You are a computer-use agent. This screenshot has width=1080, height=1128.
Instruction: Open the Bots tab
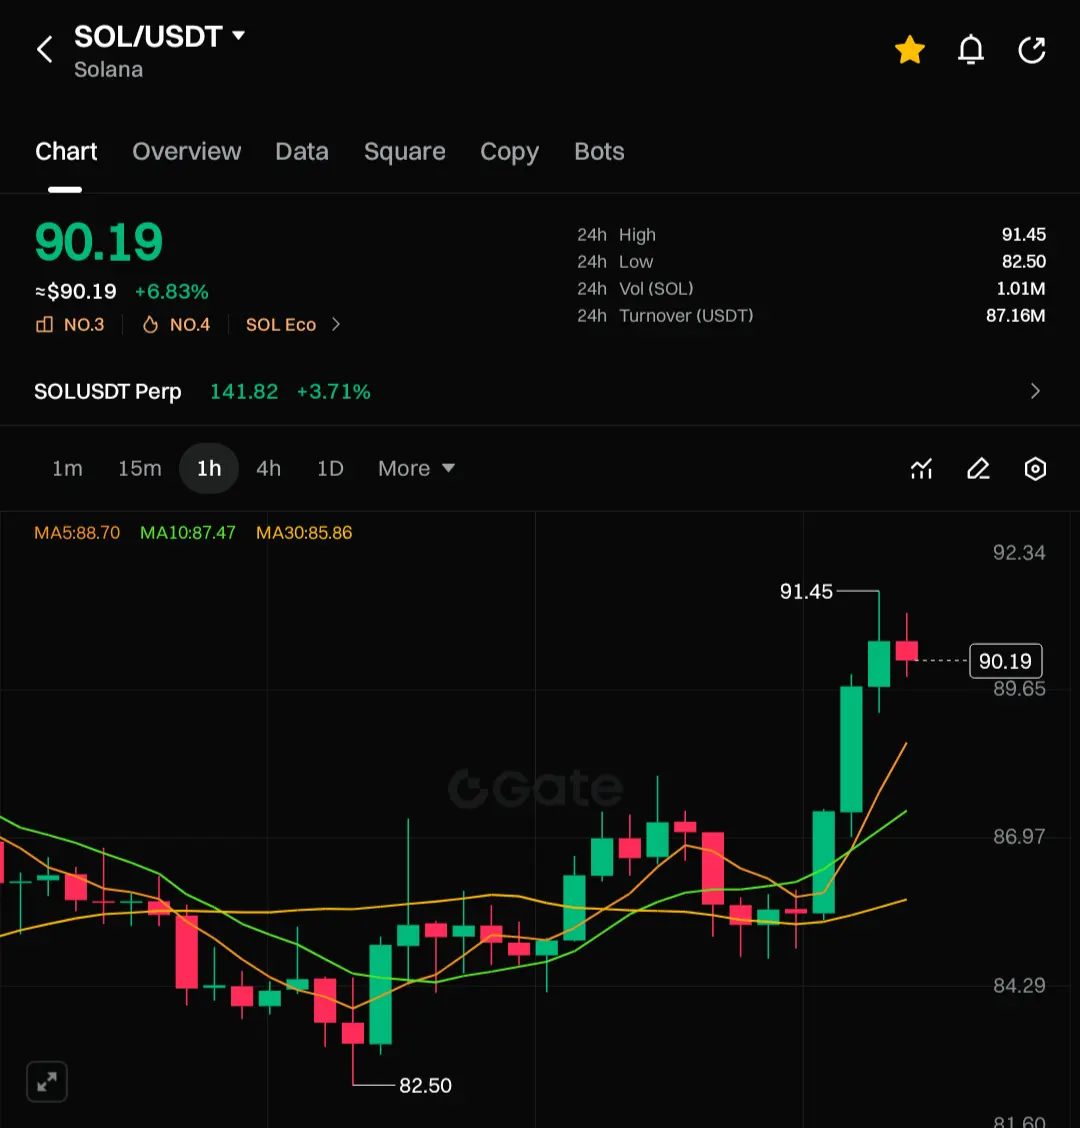coord(599,151)
